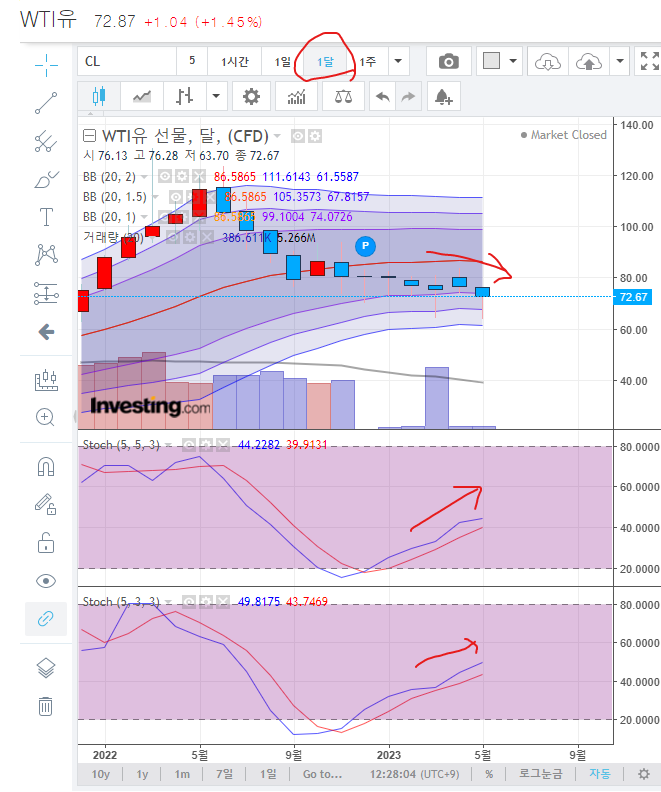Image resolution: width=661 pixels, height=792 pixels.
Task: Take a chart snapshot with camera icon
Action: pos(448,62)
